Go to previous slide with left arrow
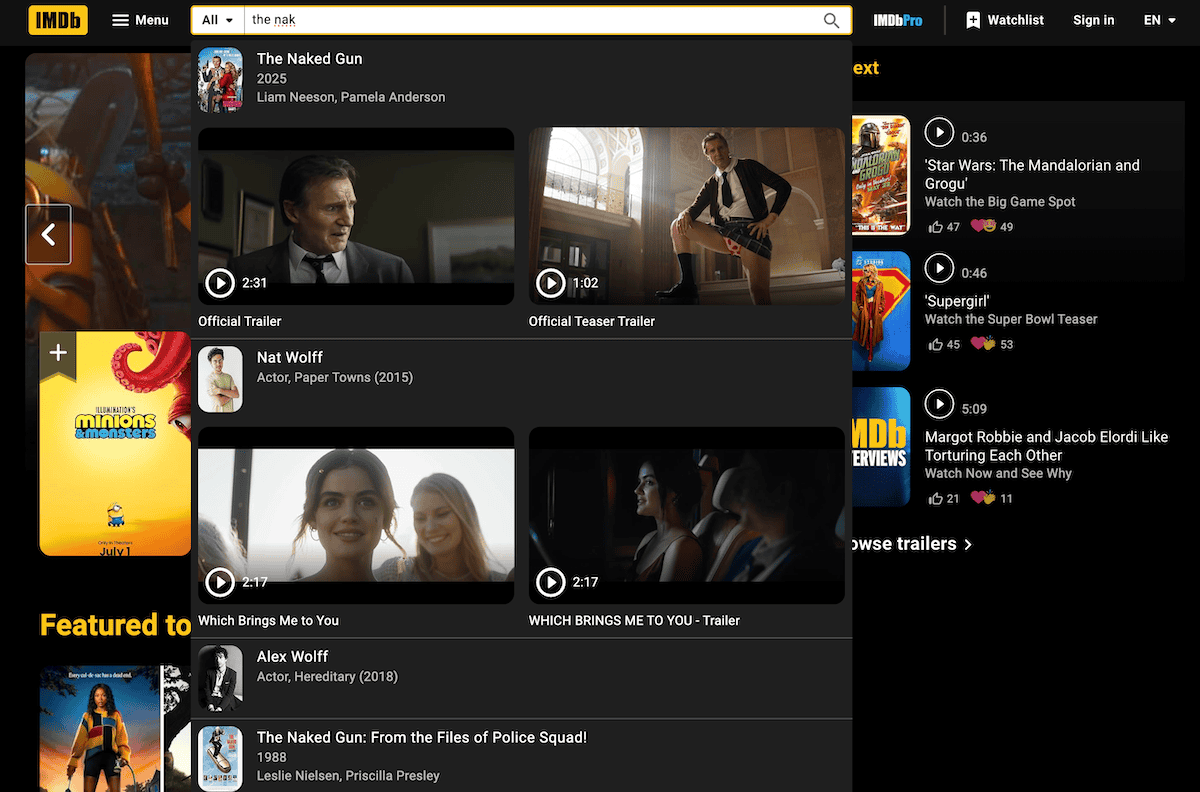 pyautogui.click(x=48, y=235)
